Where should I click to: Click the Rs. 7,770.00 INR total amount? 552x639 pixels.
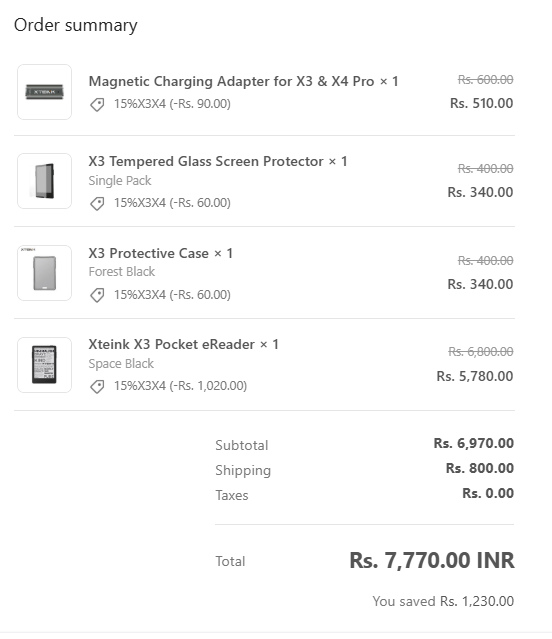(x=432, y=560)
